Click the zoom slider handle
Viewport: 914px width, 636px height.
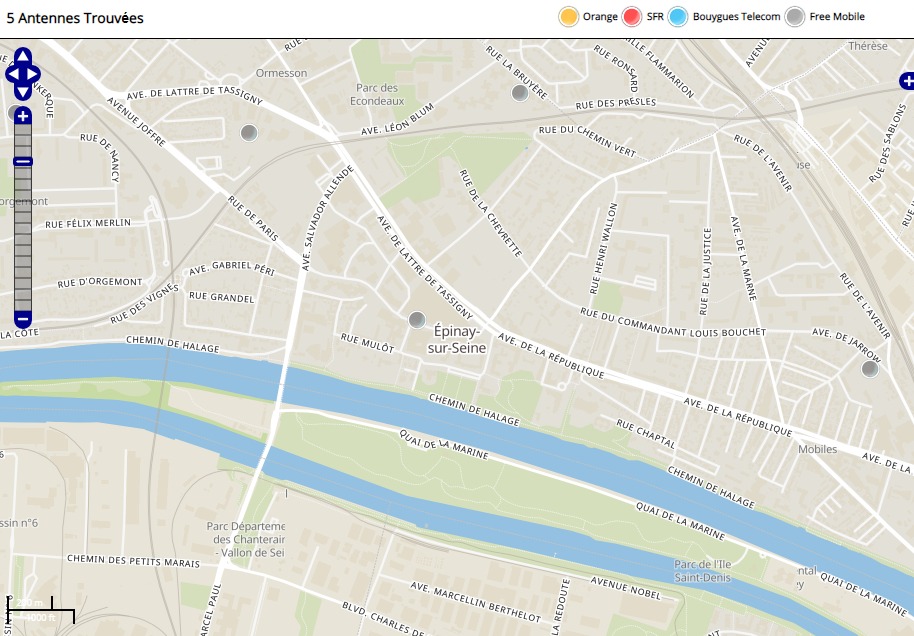click(x=22, y=161)
